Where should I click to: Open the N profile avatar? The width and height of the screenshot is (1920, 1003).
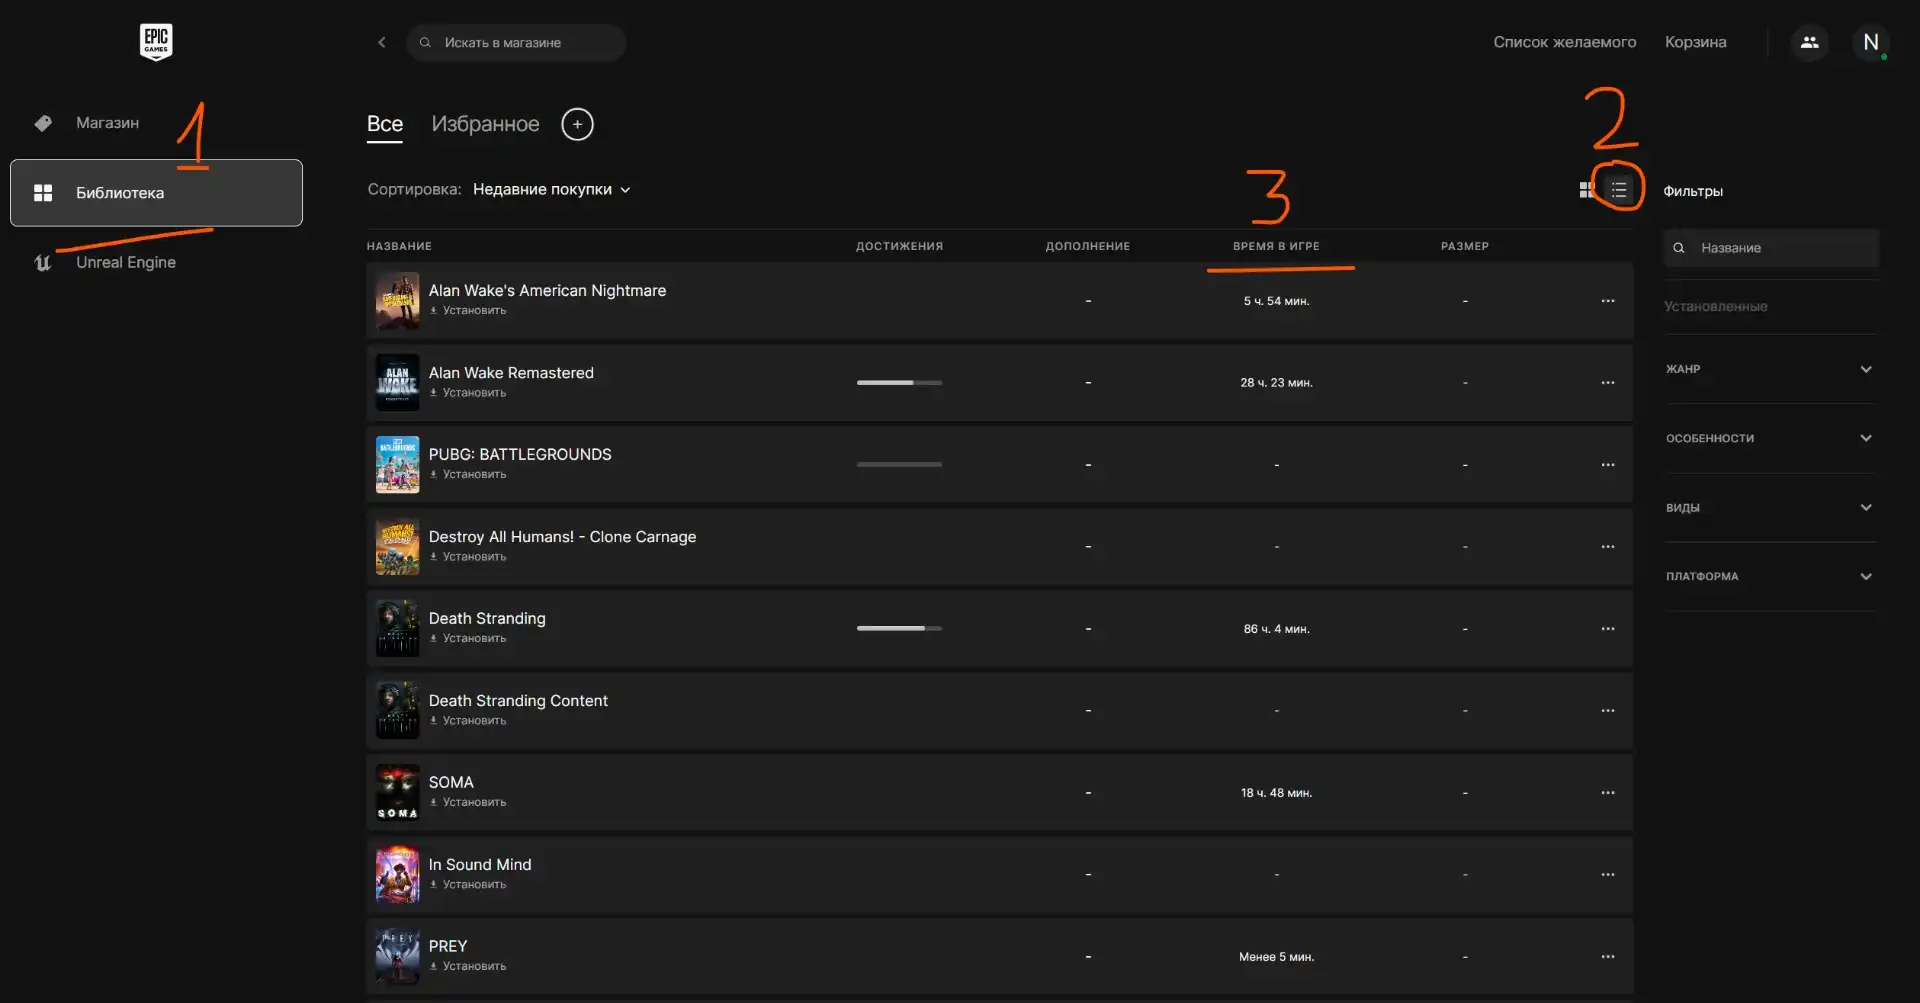(x=1871, y=42)
